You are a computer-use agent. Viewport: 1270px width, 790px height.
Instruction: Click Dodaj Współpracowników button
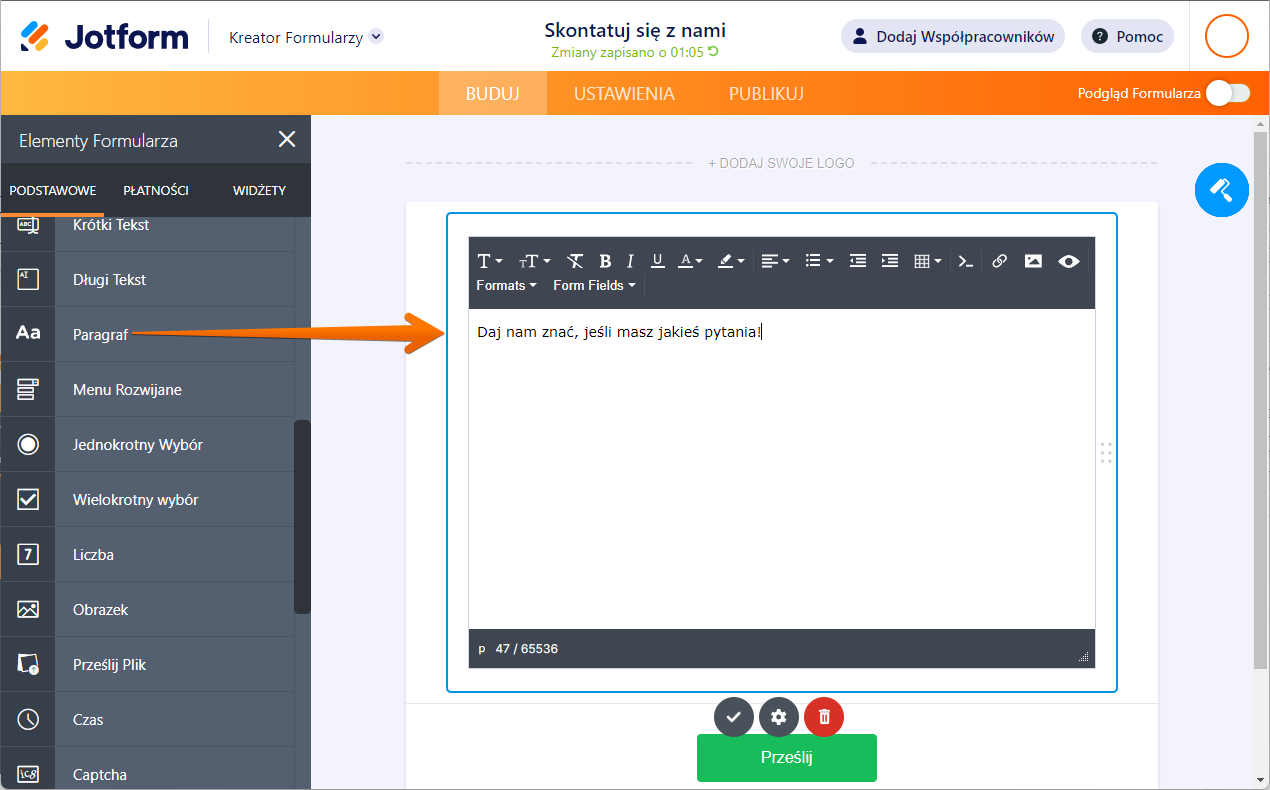point(953,36)
